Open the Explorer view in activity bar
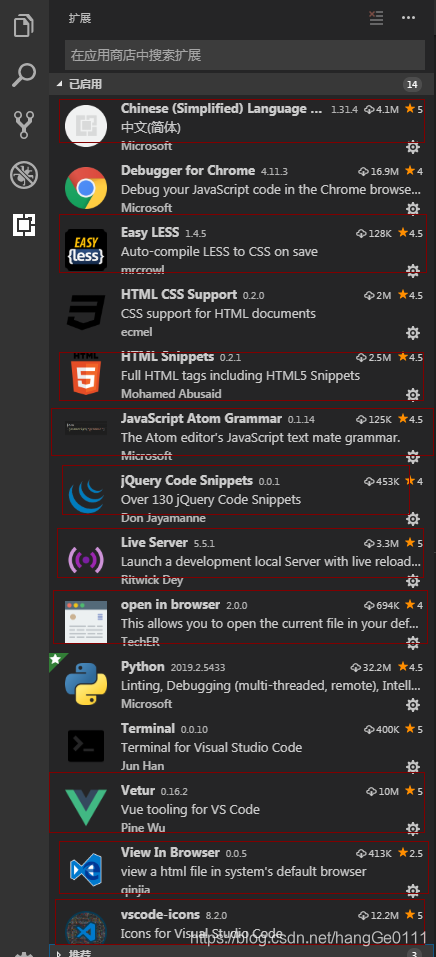436x957 pixels. pos(24,27)
